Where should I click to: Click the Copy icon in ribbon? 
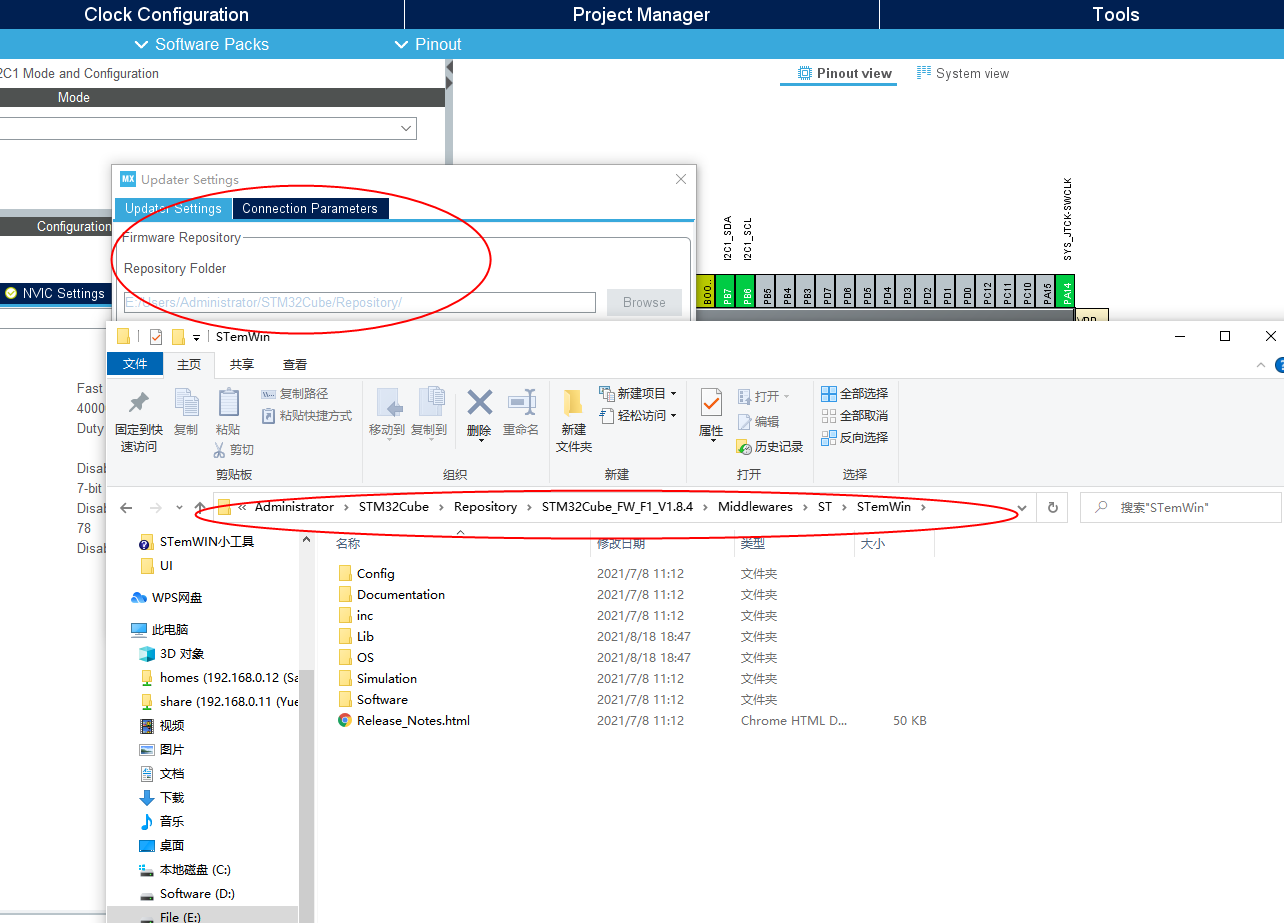coord(186,402)
